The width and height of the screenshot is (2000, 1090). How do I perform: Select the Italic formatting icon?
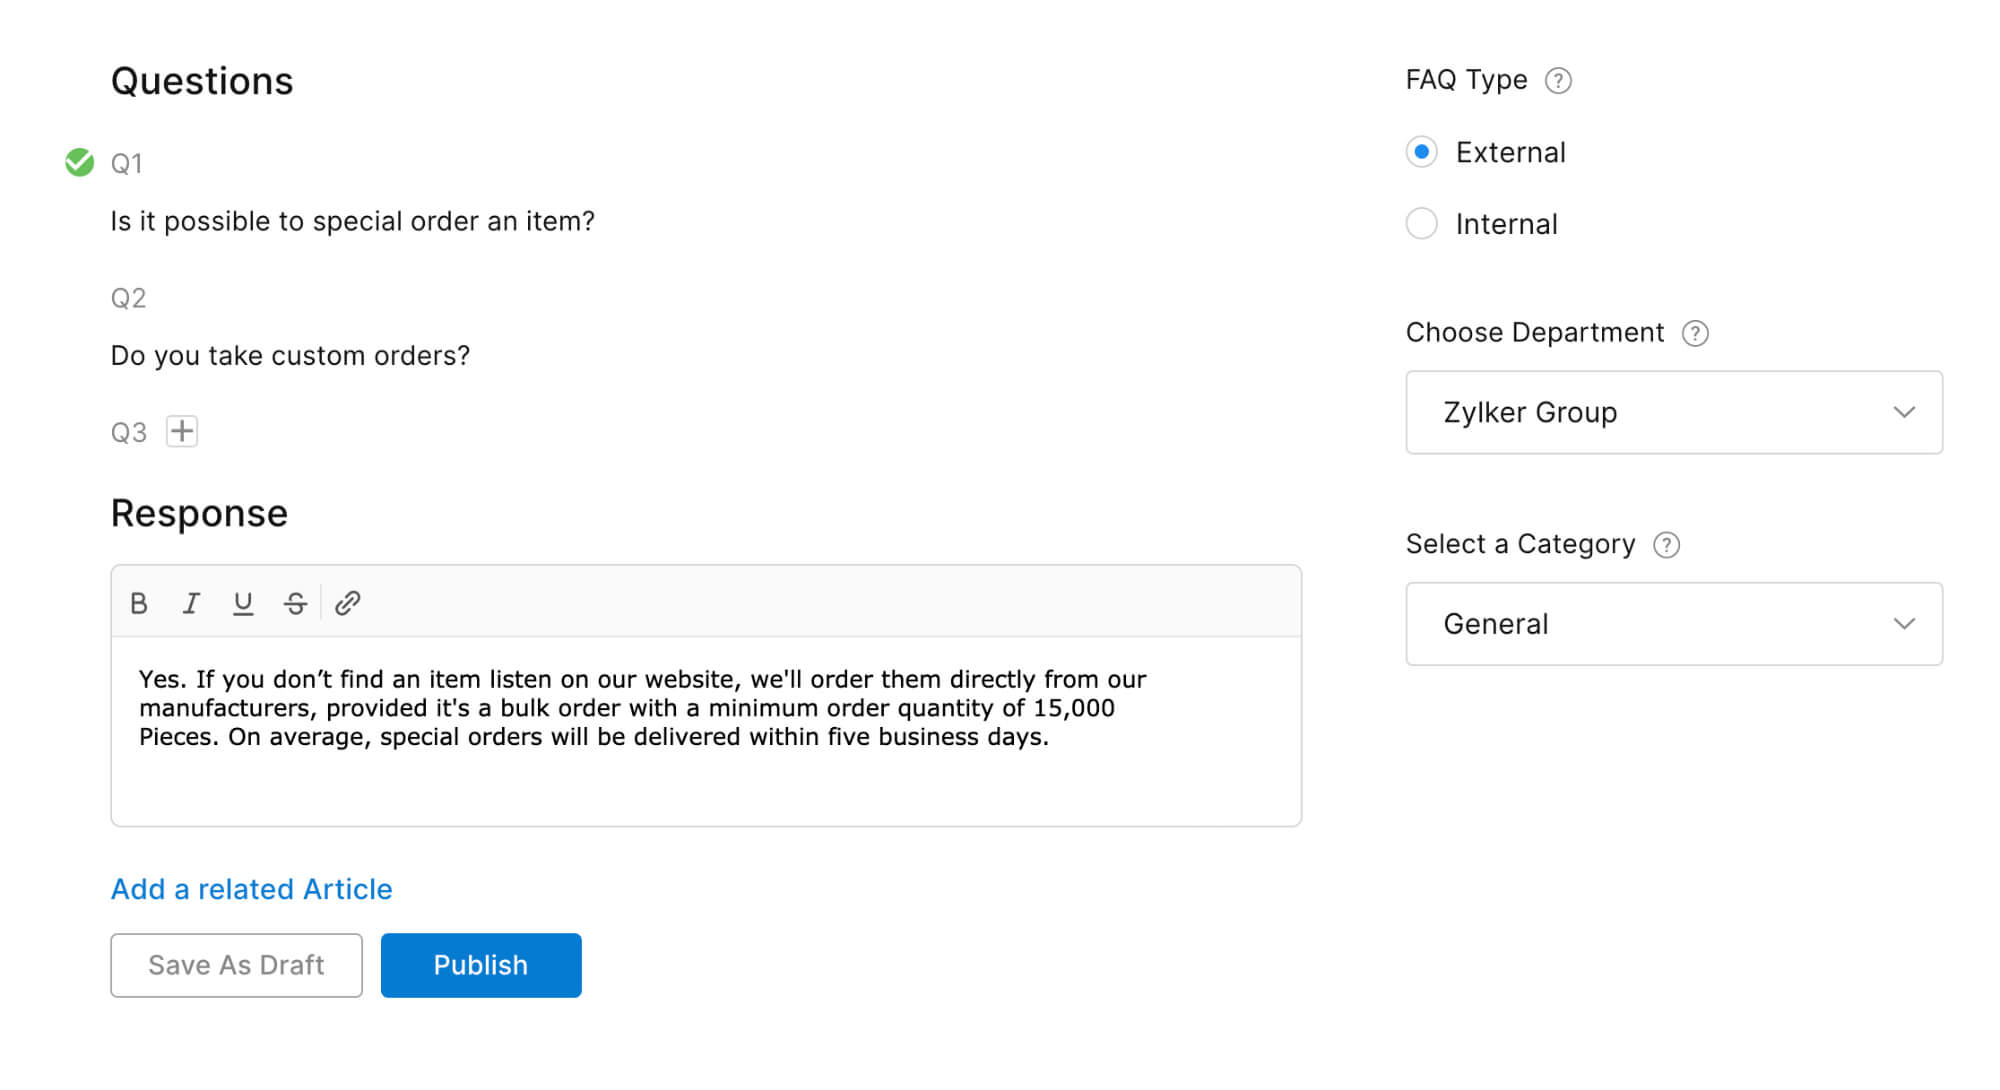189,603
